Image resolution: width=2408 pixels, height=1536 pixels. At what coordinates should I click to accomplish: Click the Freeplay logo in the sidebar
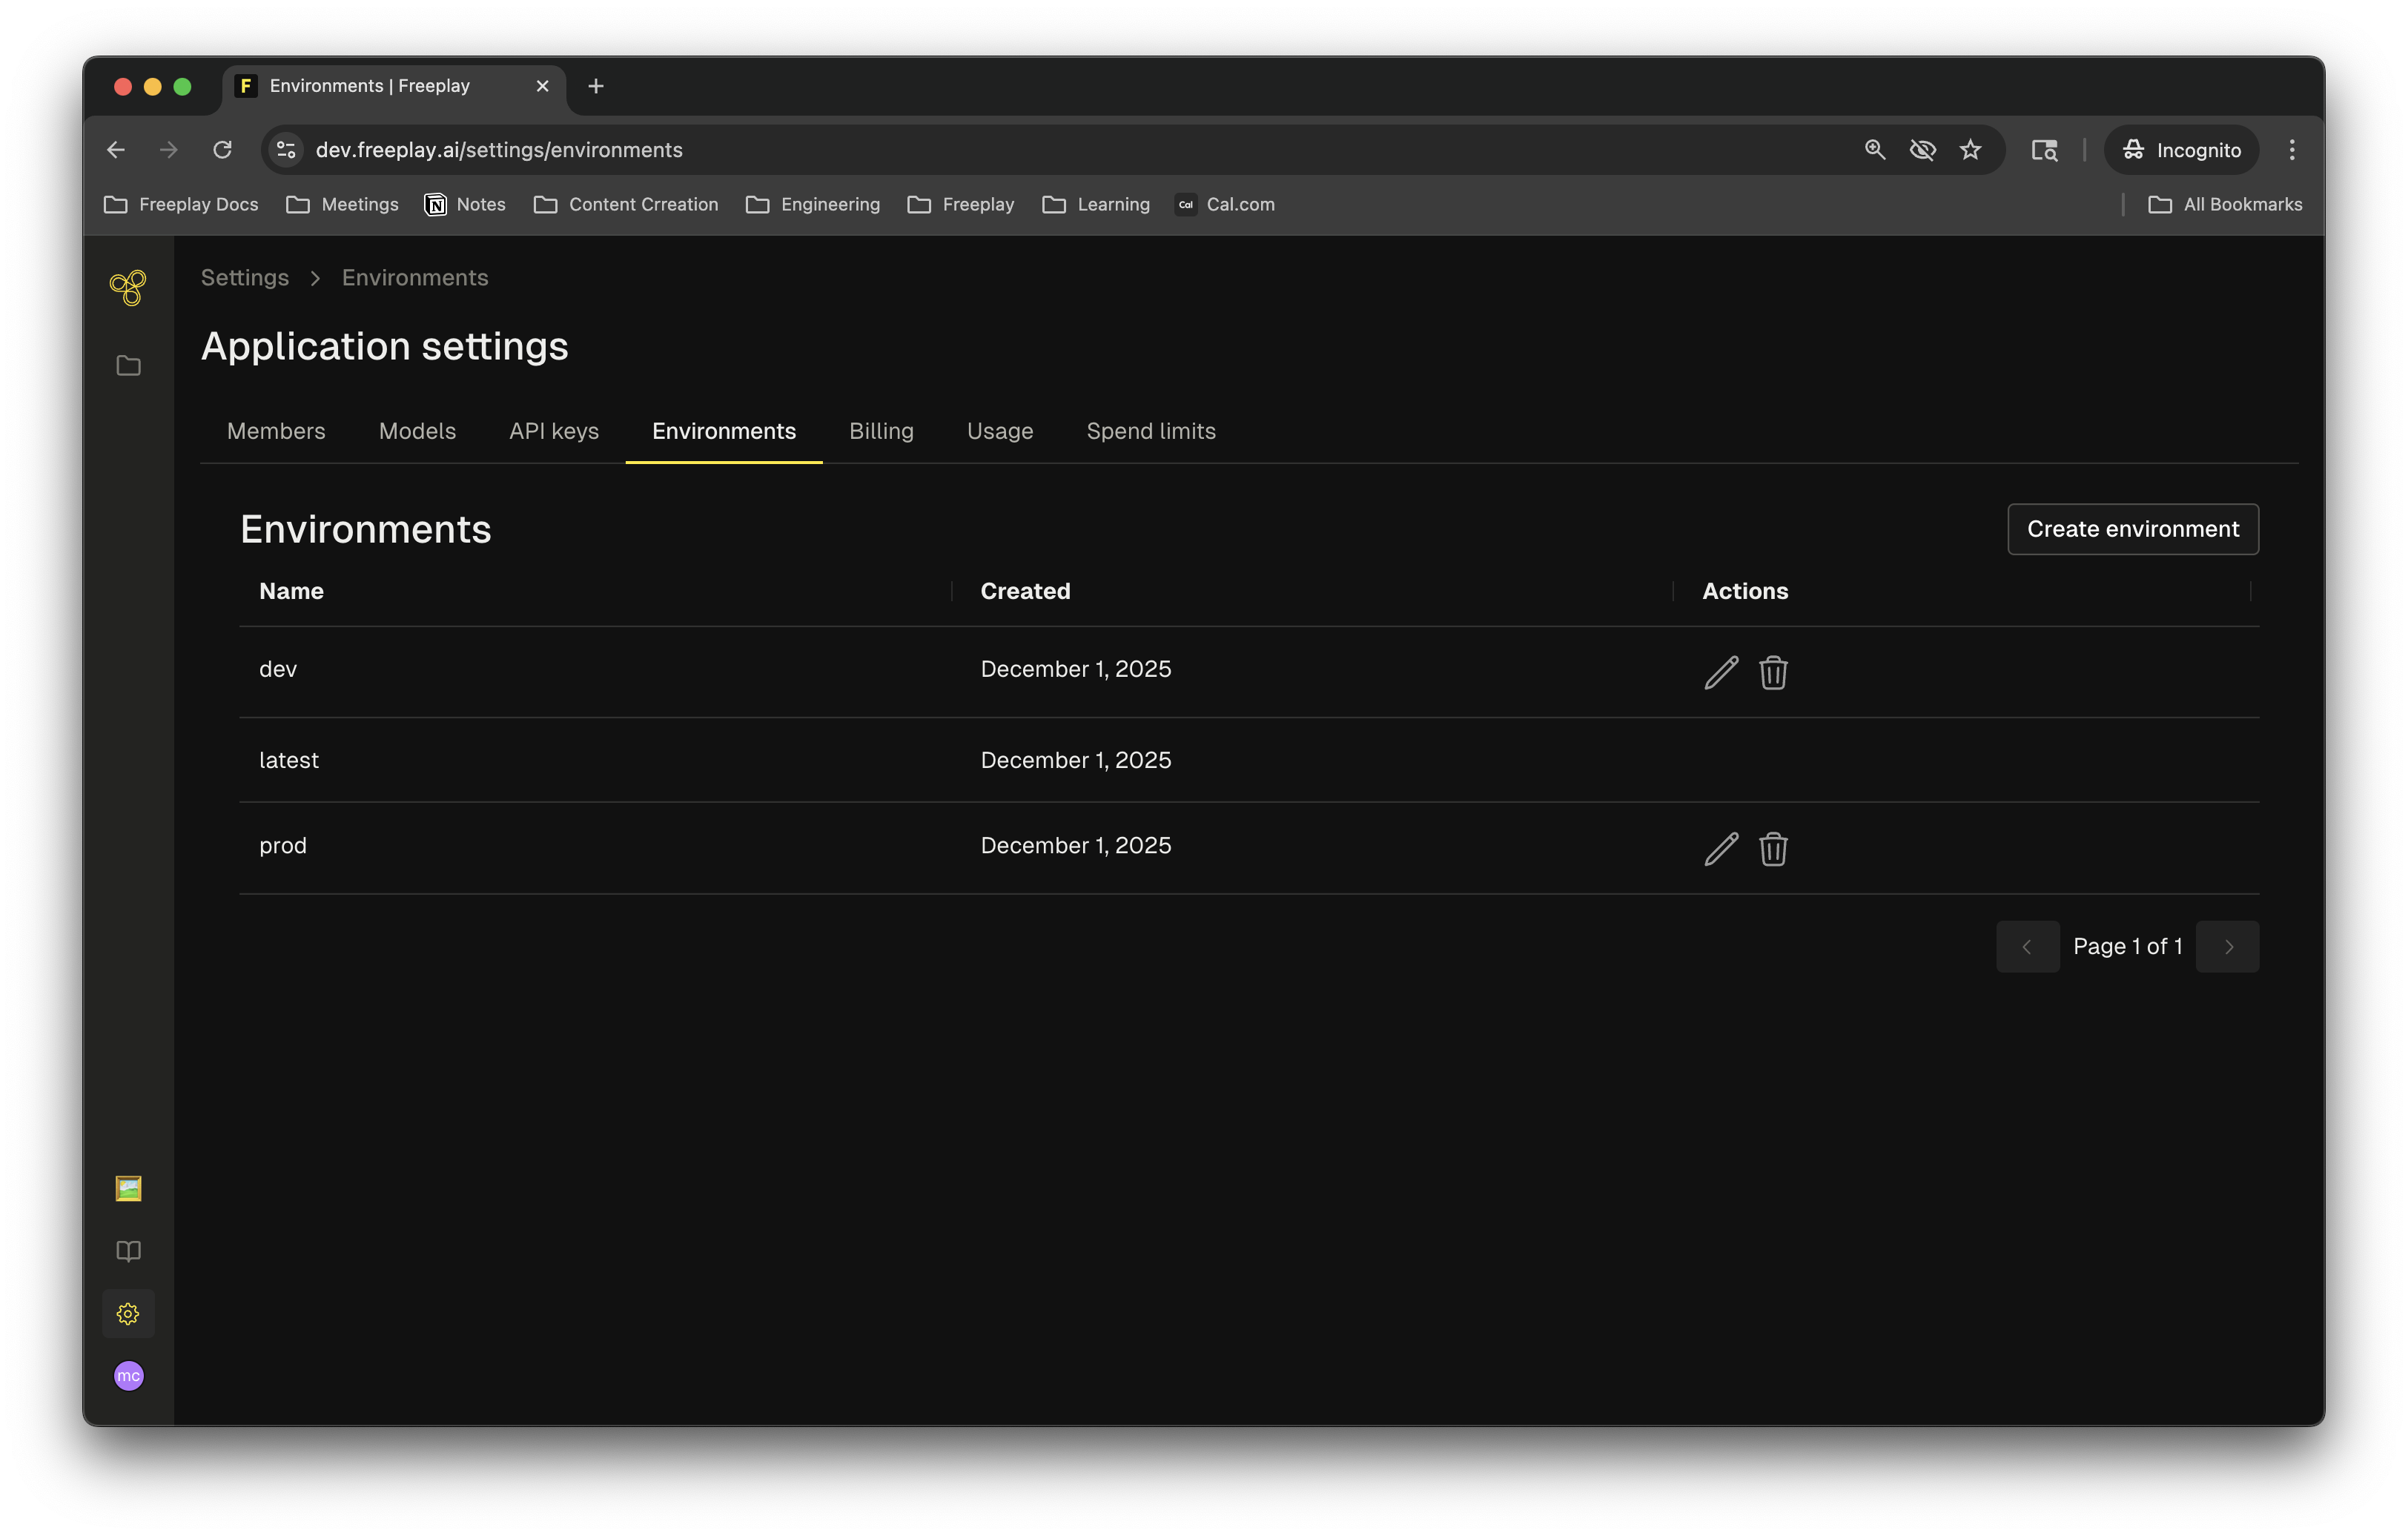tap(128, 288)
